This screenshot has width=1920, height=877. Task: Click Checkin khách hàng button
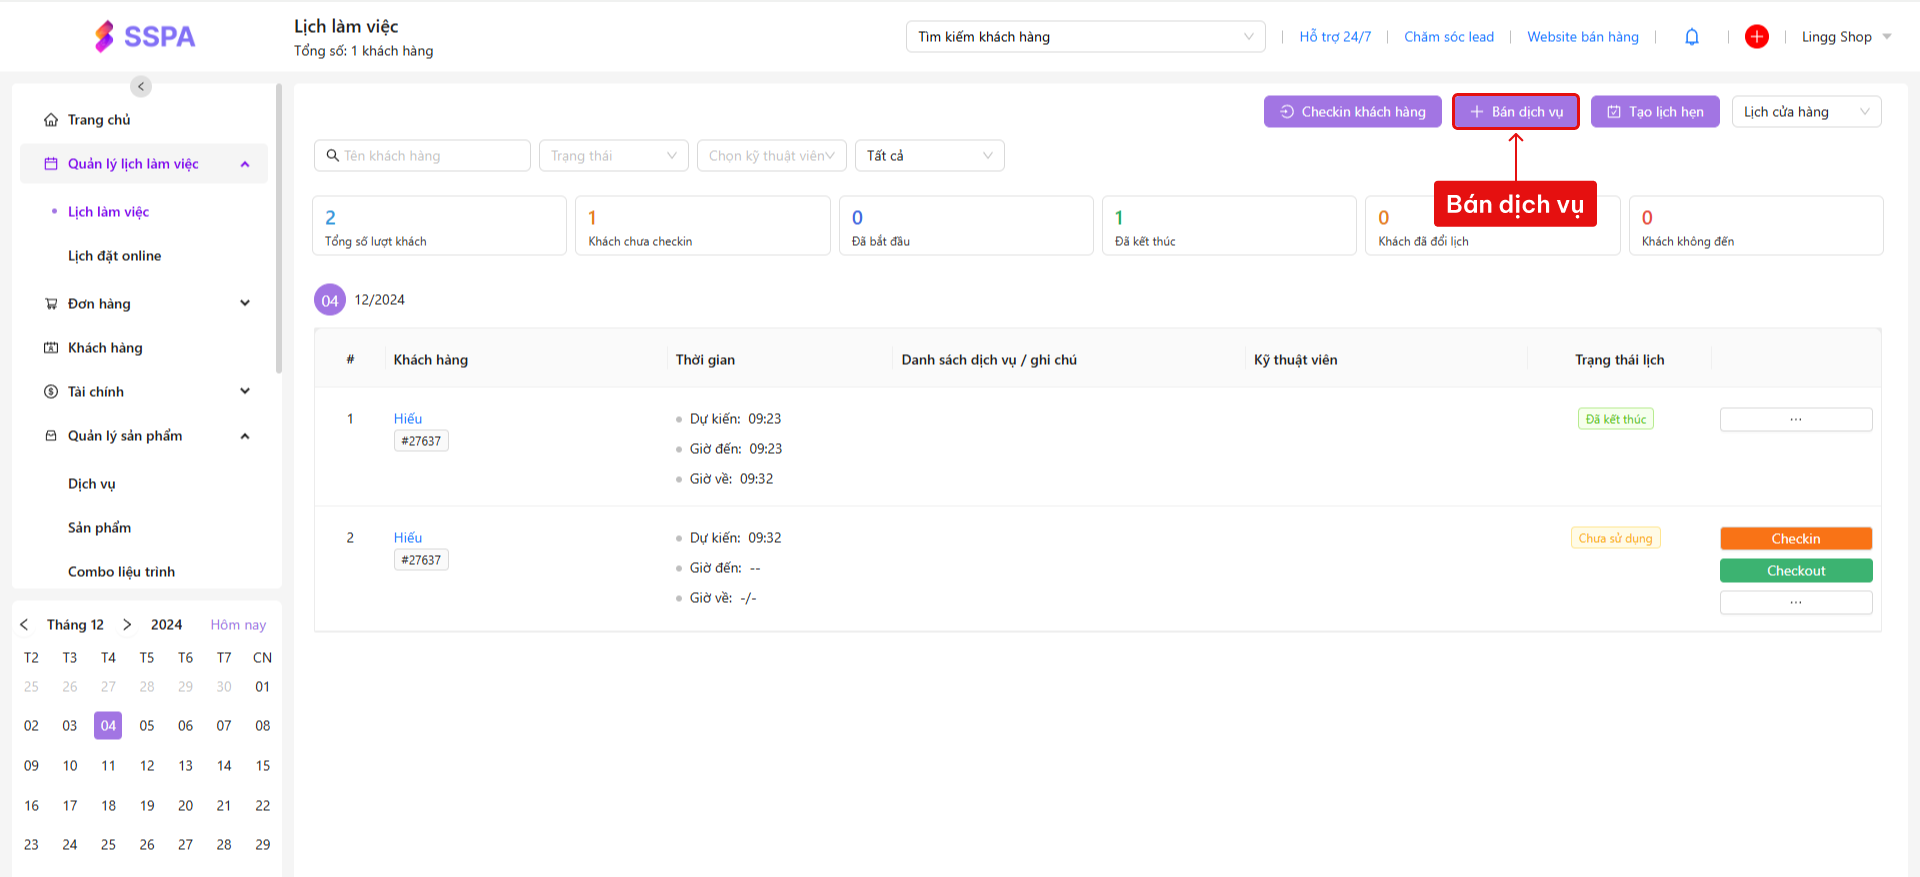pyautogui.click(x=1353, y=112)
